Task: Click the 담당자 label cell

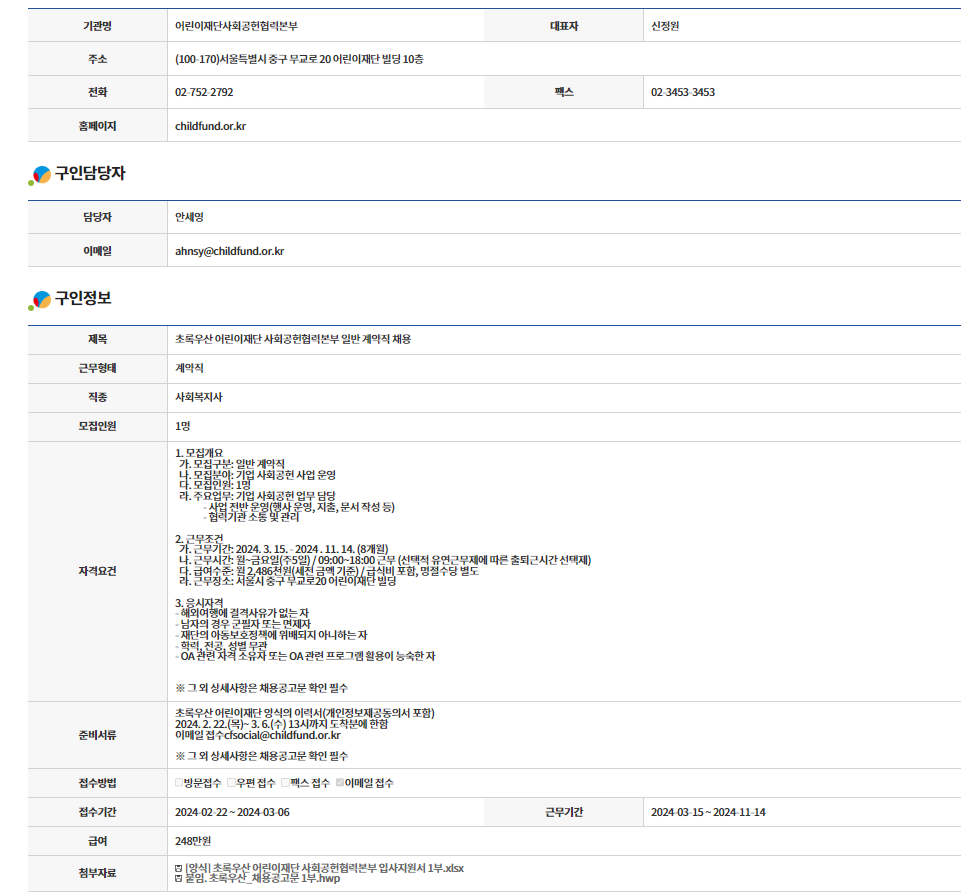Action: pos(98,217)
